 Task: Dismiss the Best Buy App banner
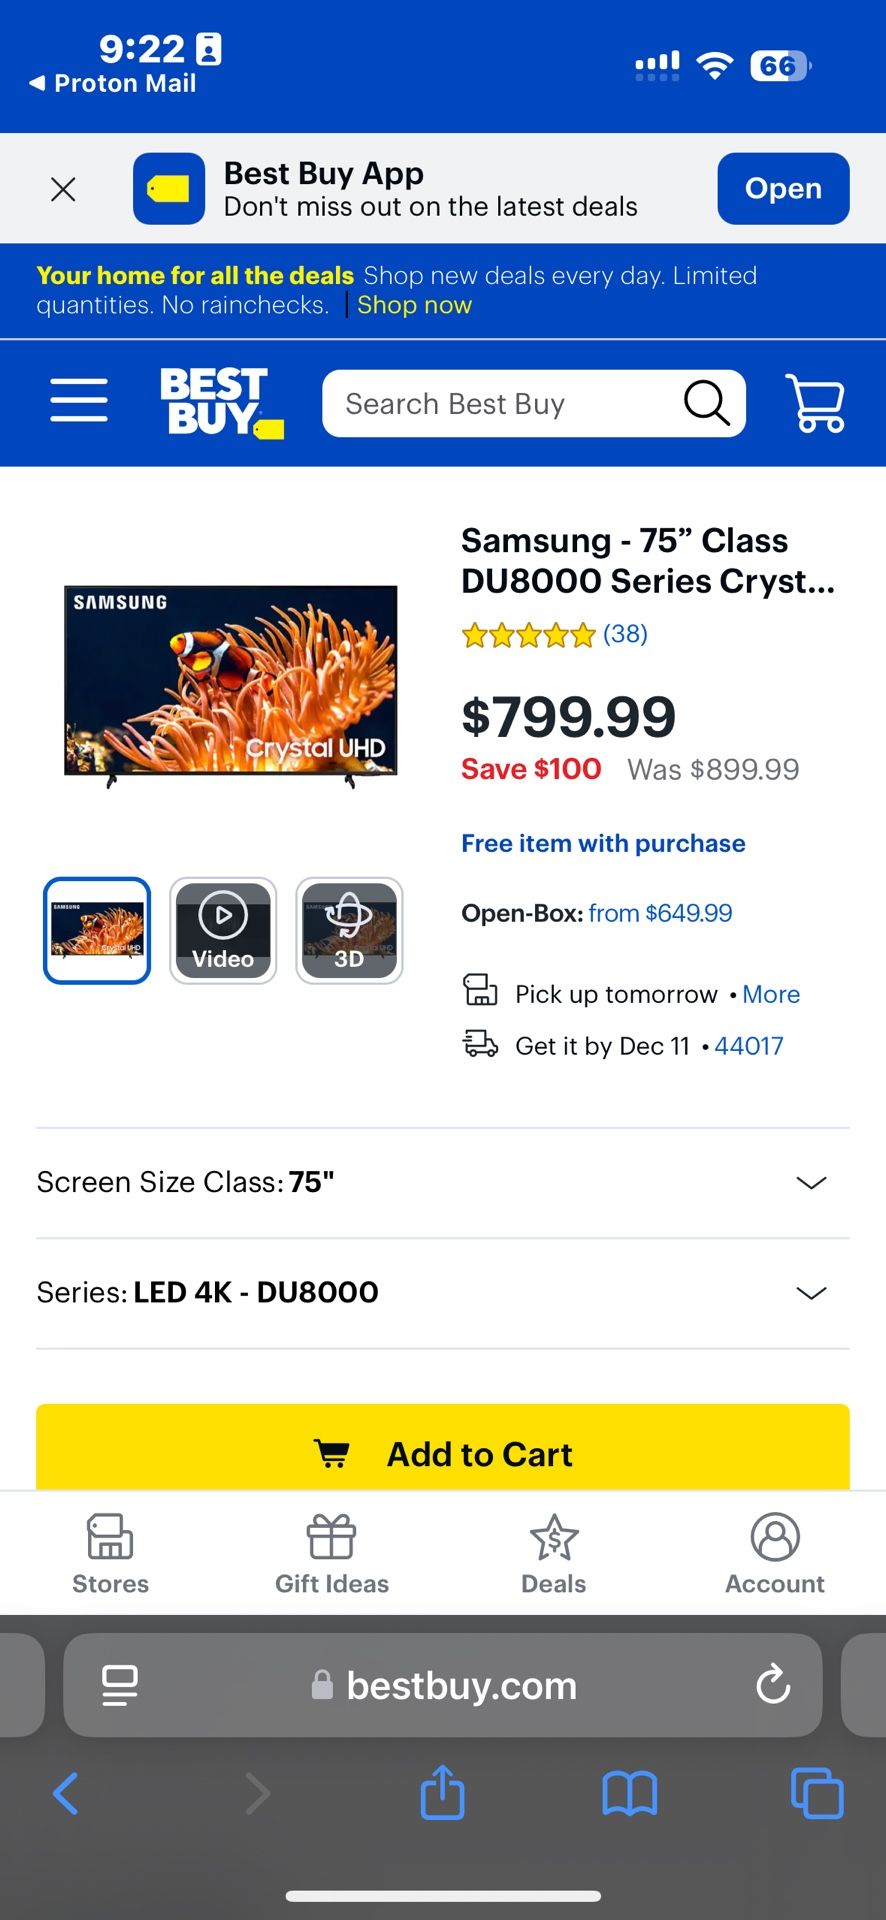click(63, 189)
